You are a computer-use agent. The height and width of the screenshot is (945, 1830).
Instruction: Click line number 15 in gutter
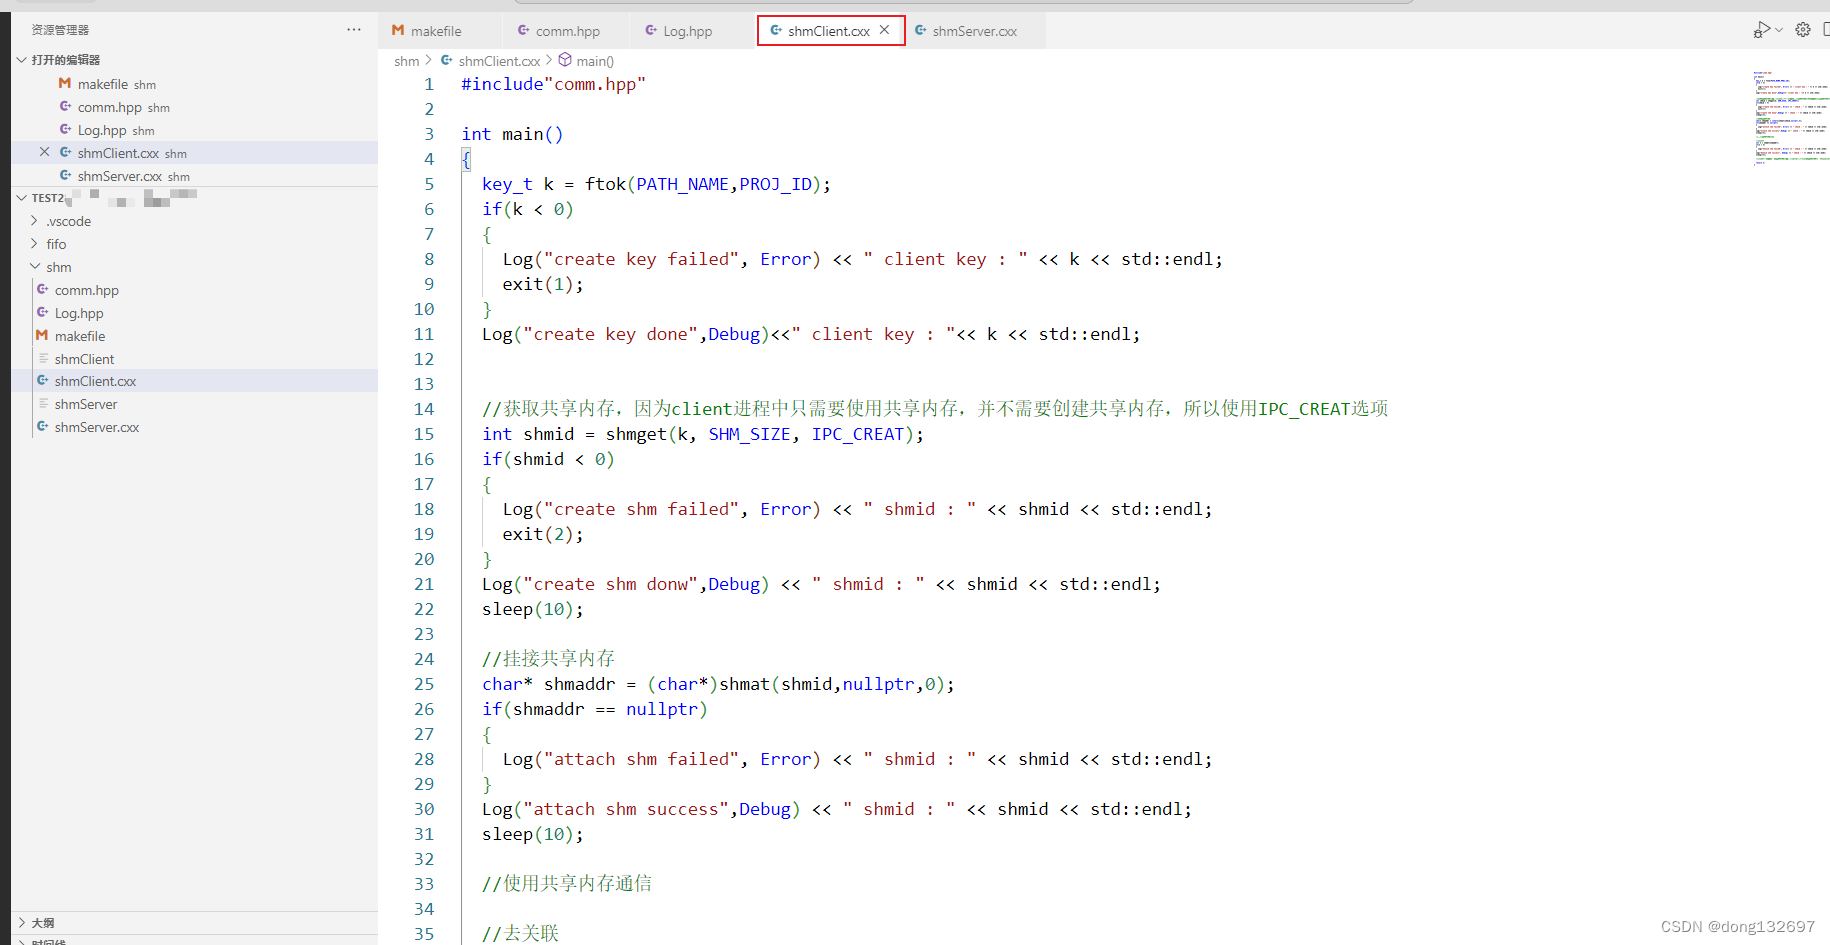(424, 434)
